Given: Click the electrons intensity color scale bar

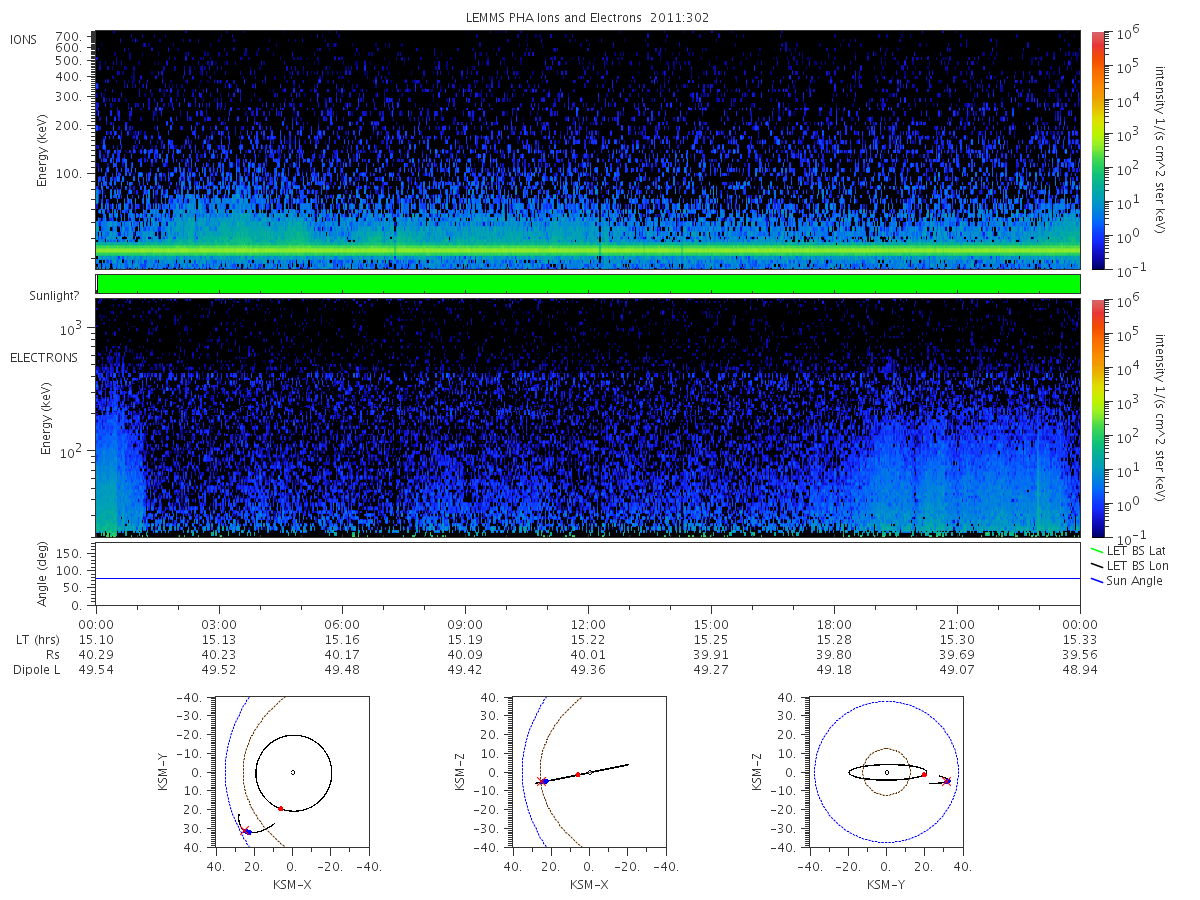Looking at the screenshot, I should tap(1096, 417).
